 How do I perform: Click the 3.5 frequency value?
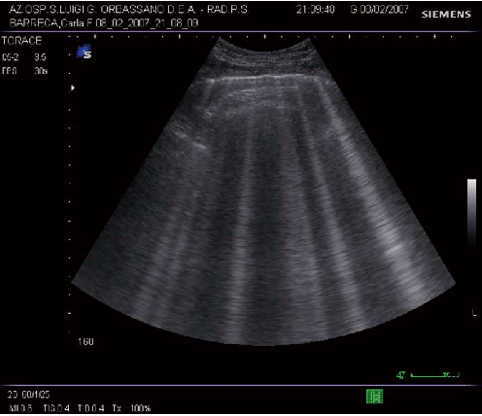coord(40,57)
